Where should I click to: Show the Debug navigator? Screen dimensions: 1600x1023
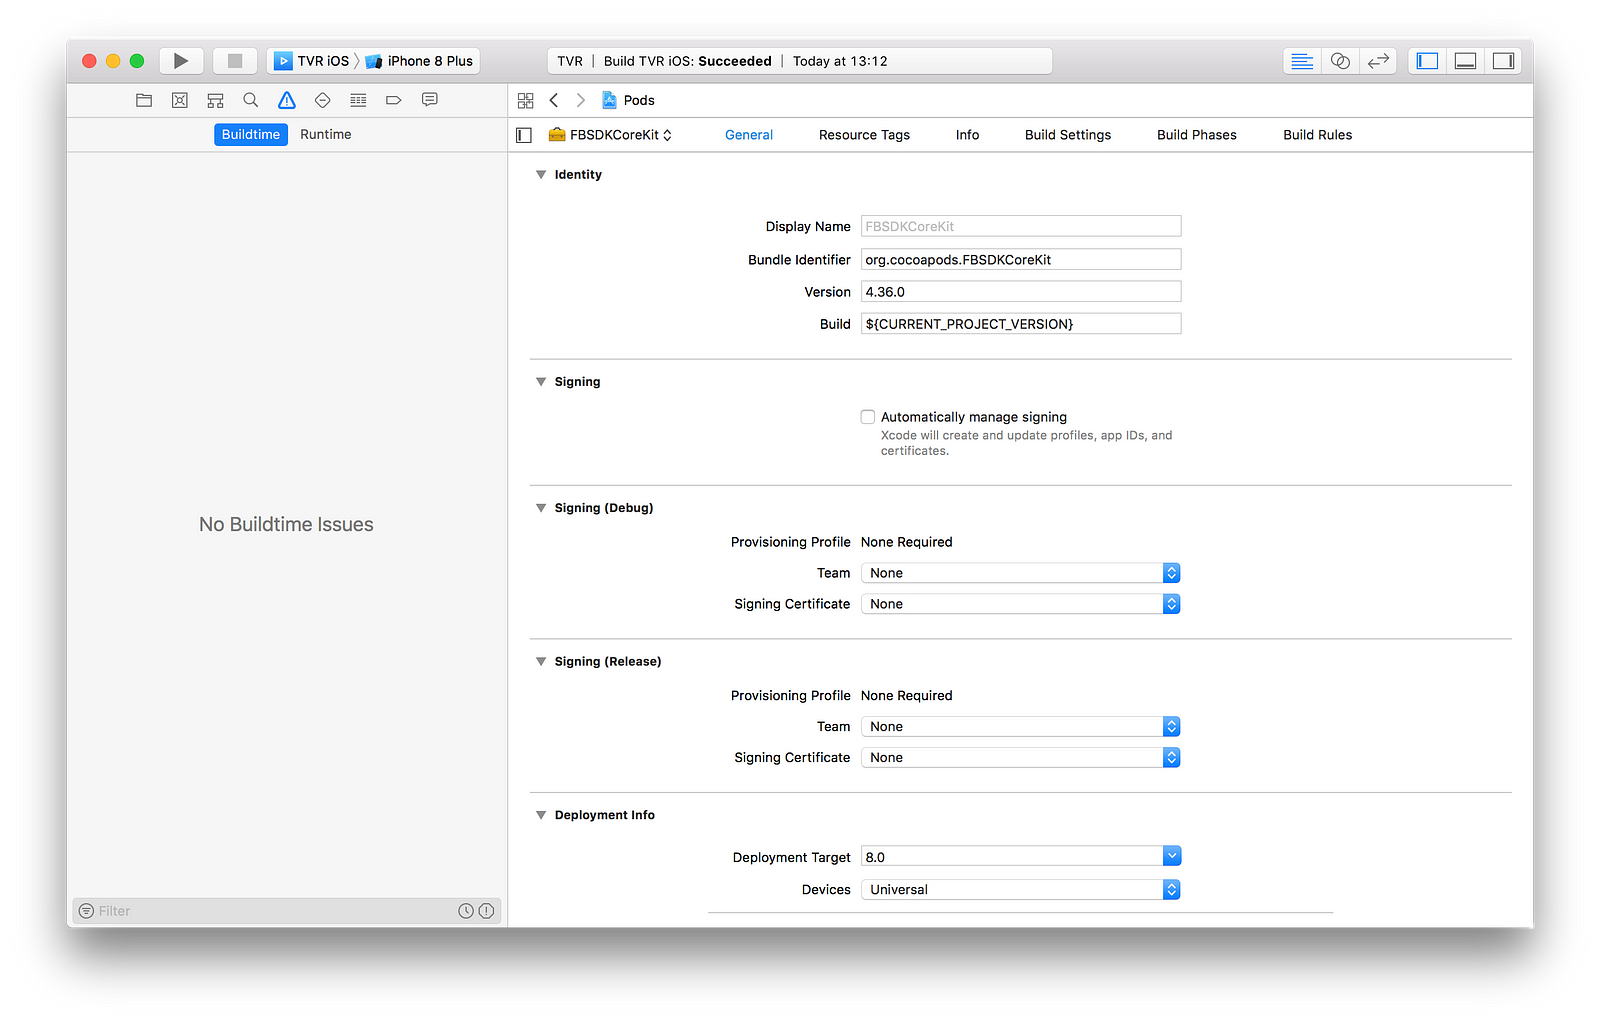pyautogui.click(x=358, y=100)
